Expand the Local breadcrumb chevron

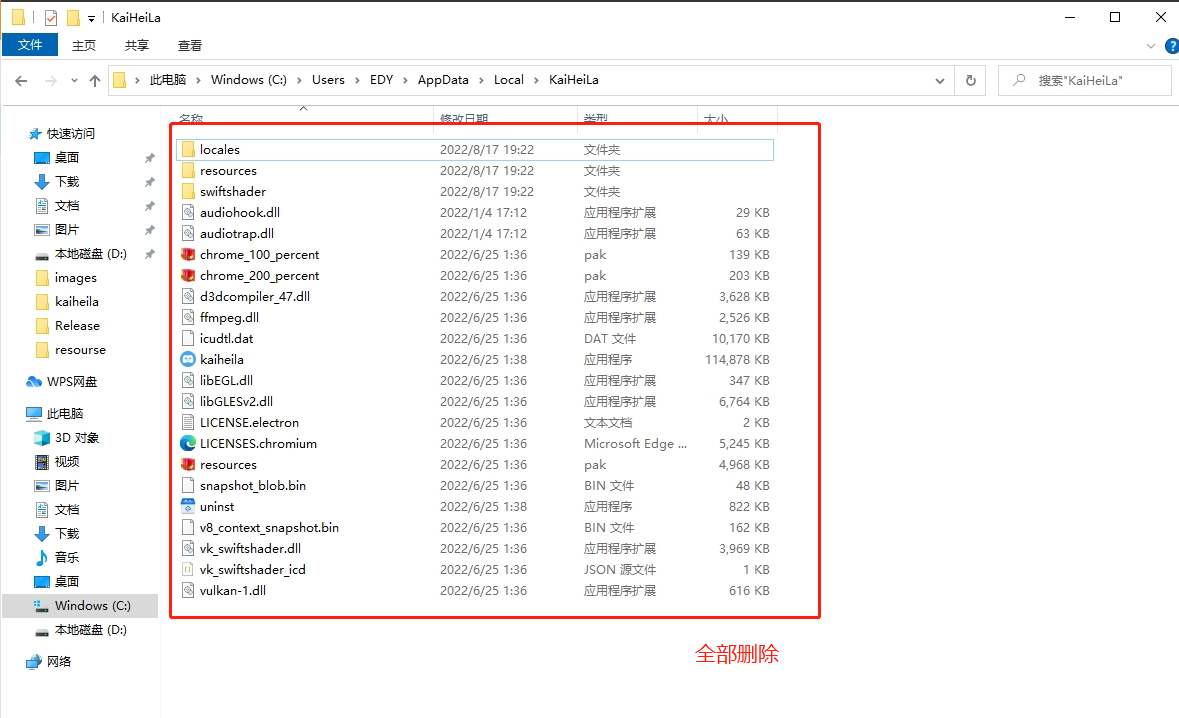(x=537, y=80)
